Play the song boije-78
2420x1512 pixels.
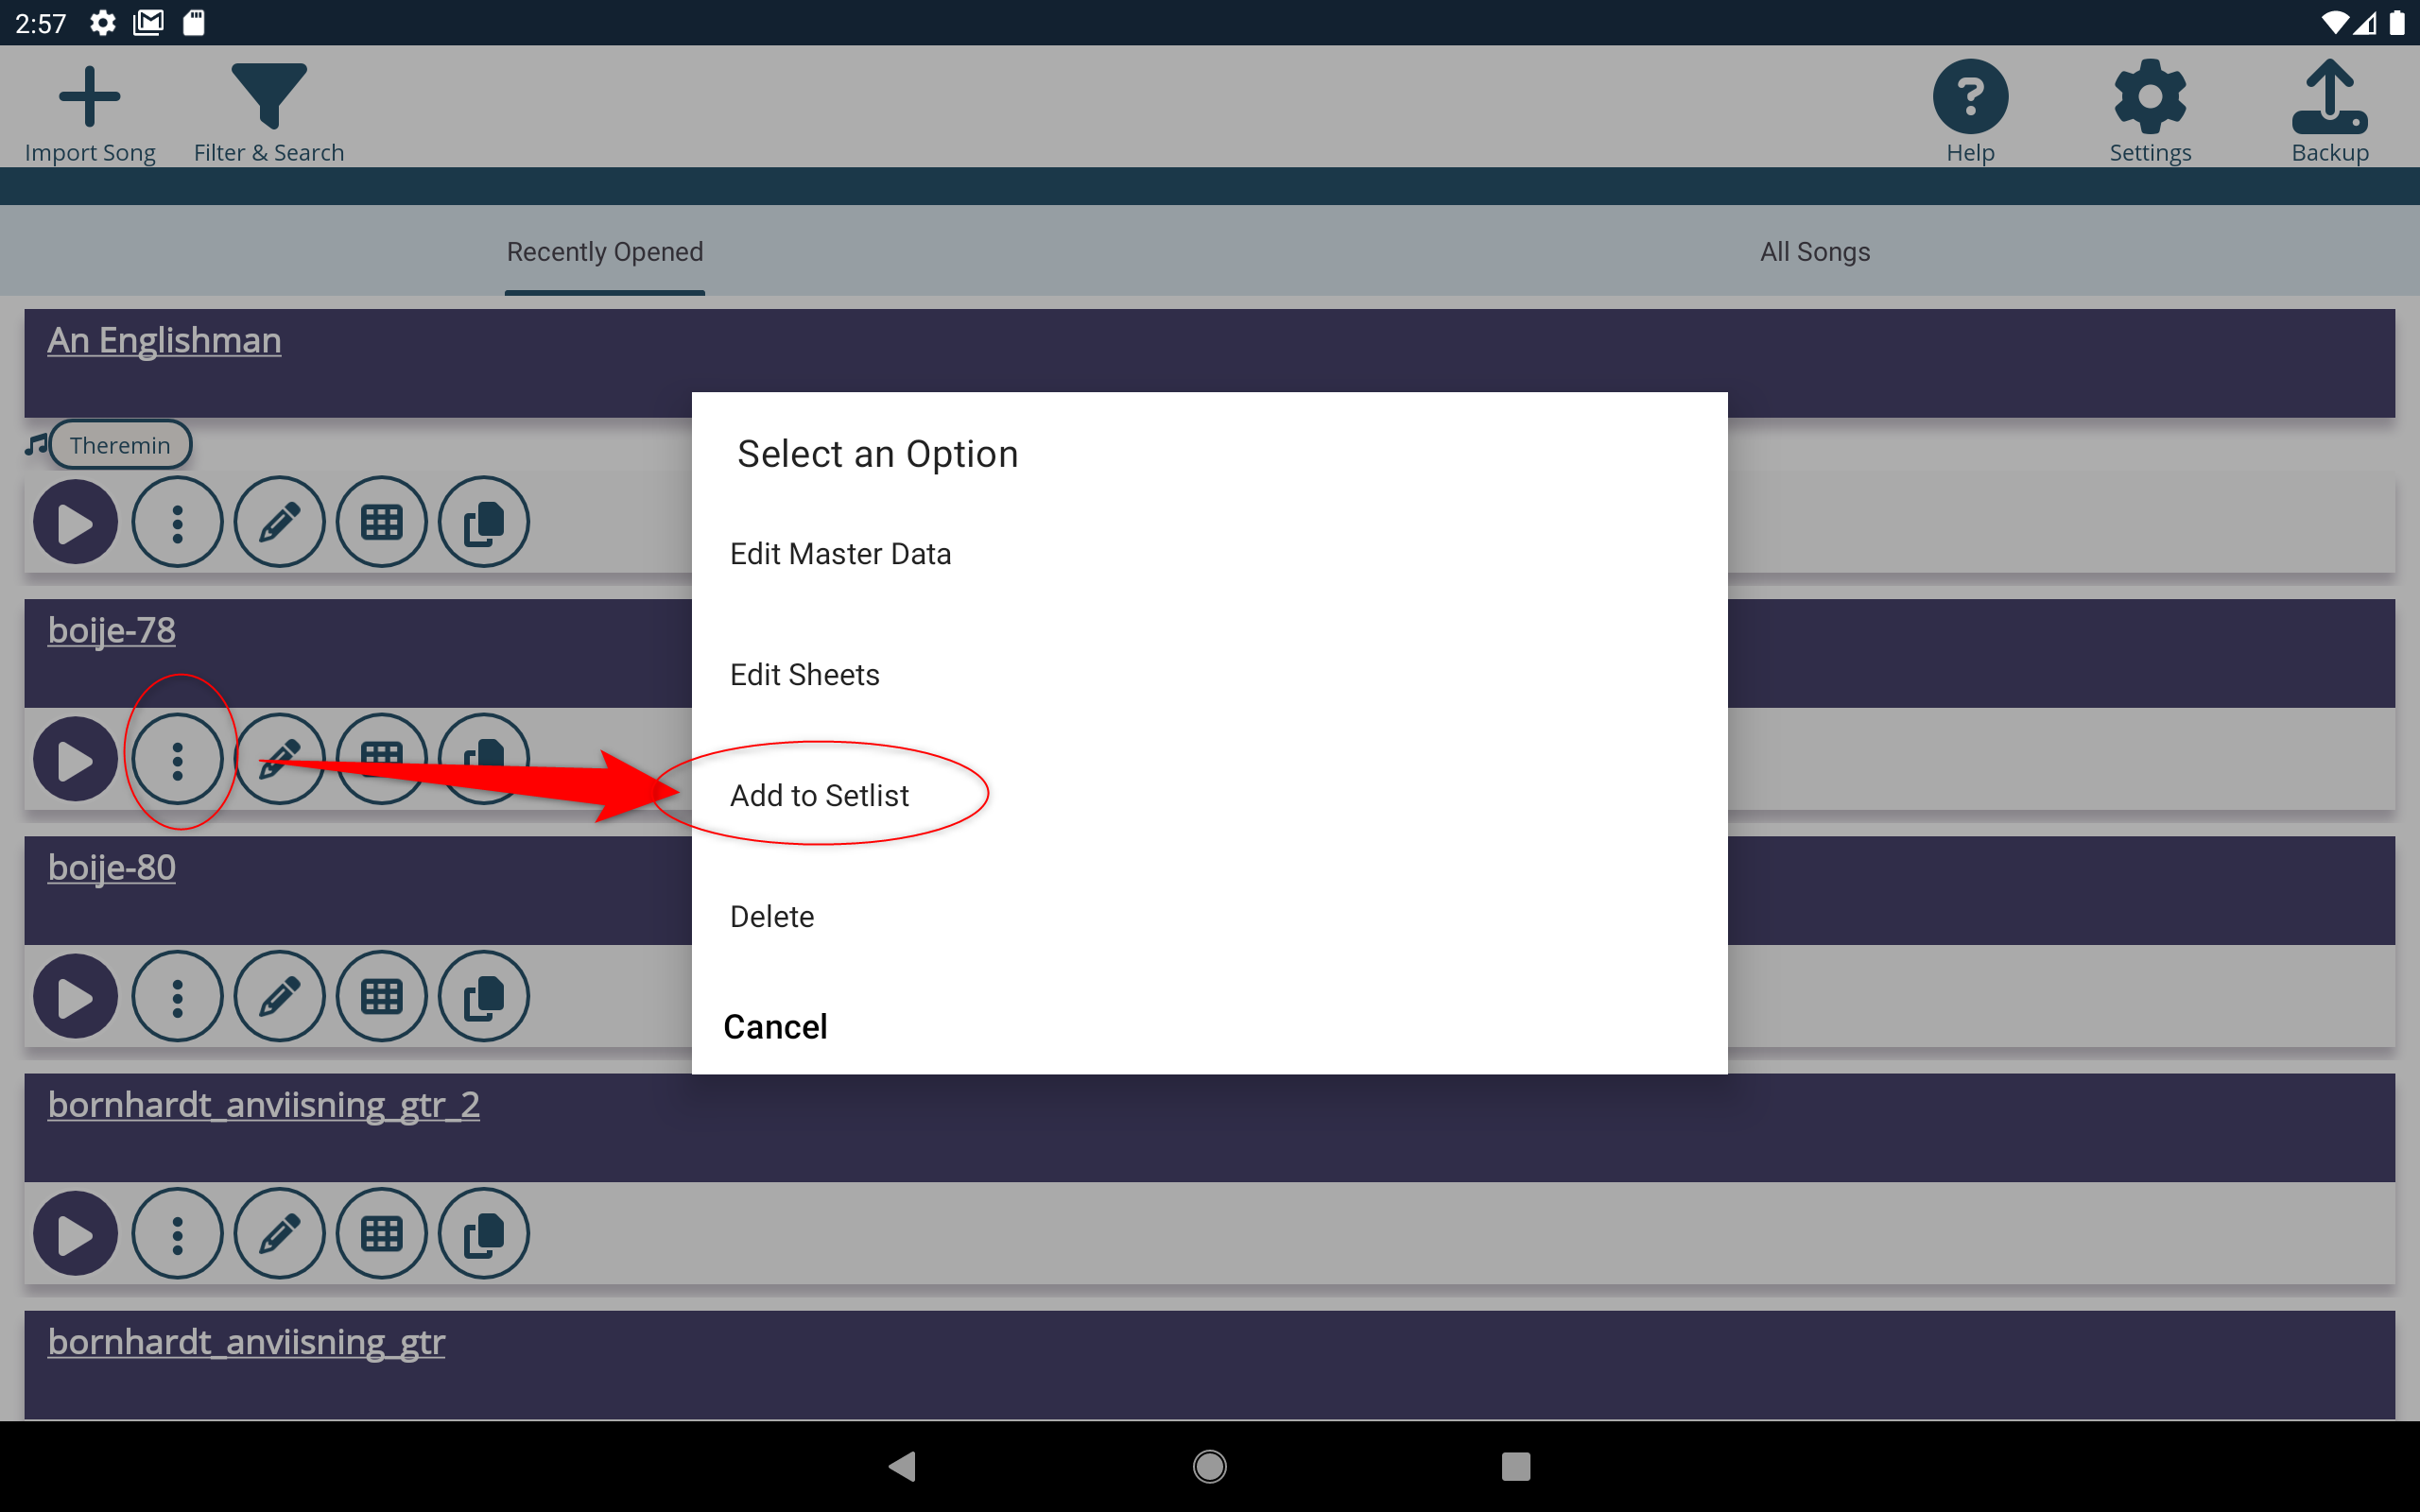(x=74, y=759)
